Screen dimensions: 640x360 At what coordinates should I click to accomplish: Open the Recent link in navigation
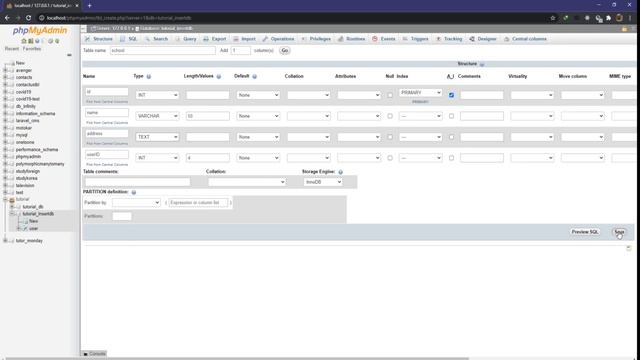pos(12,49)
